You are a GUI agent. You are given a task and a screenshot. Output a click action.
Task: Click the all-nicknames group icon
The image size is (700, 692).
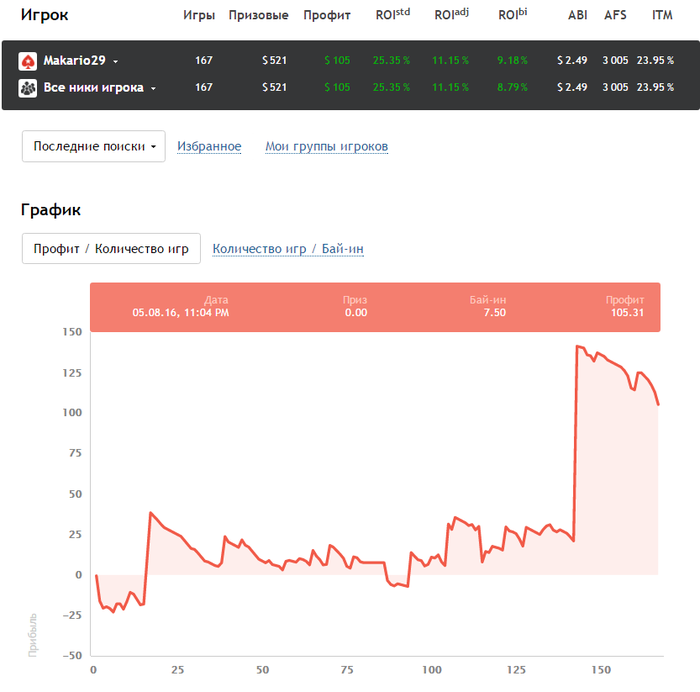28,88
